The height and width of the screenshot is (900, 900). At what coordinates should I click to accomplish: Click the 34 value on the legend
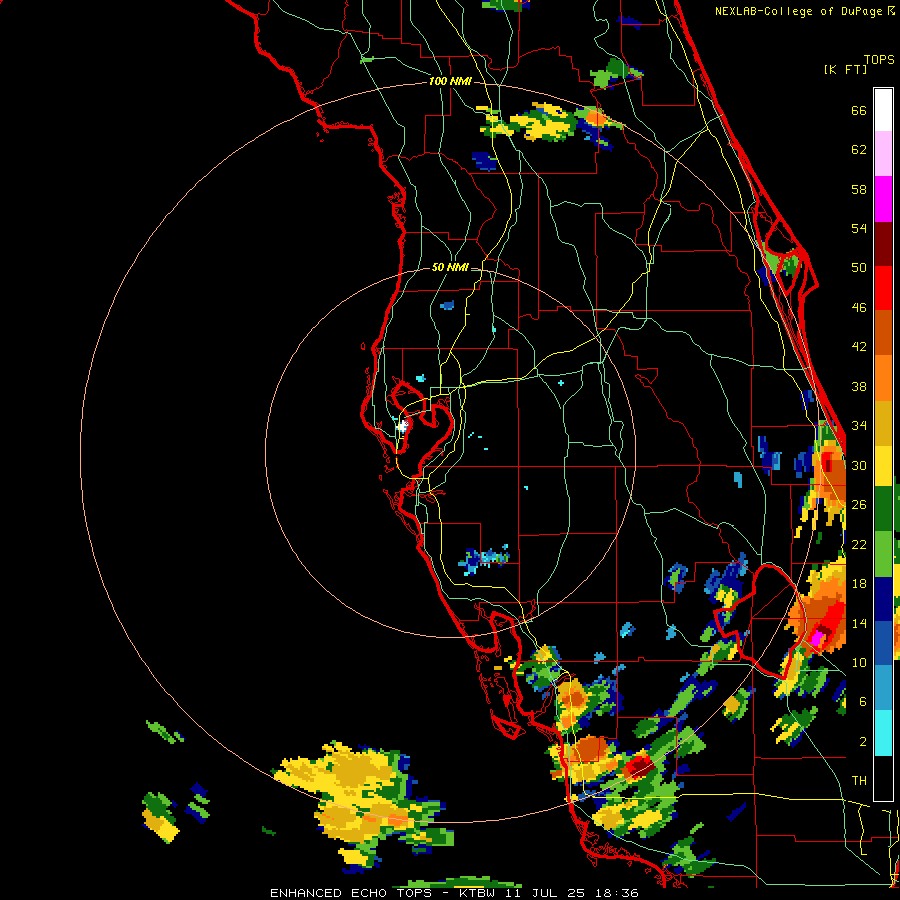(859, 426)
